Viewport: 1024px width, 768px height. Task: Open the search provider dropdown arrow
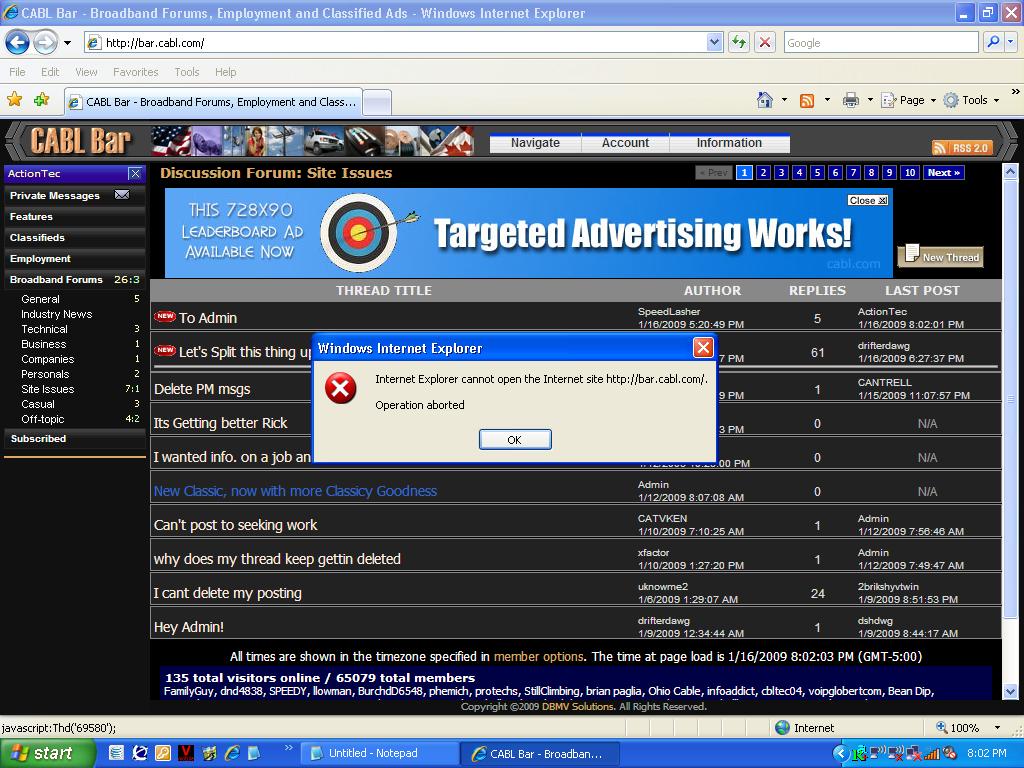pyautogui.click(x=1011, y=42)
